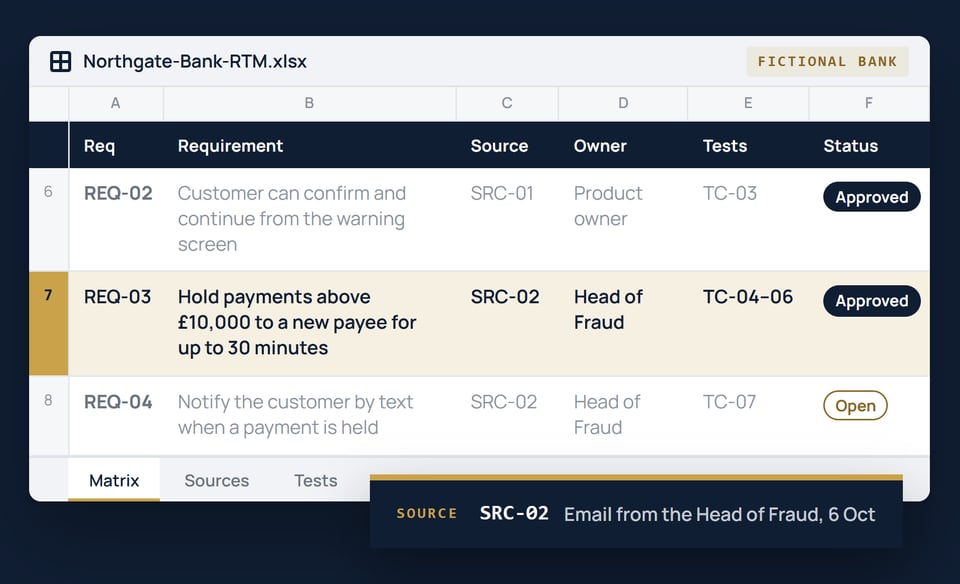Select column C header

click(x=507, y=103)
